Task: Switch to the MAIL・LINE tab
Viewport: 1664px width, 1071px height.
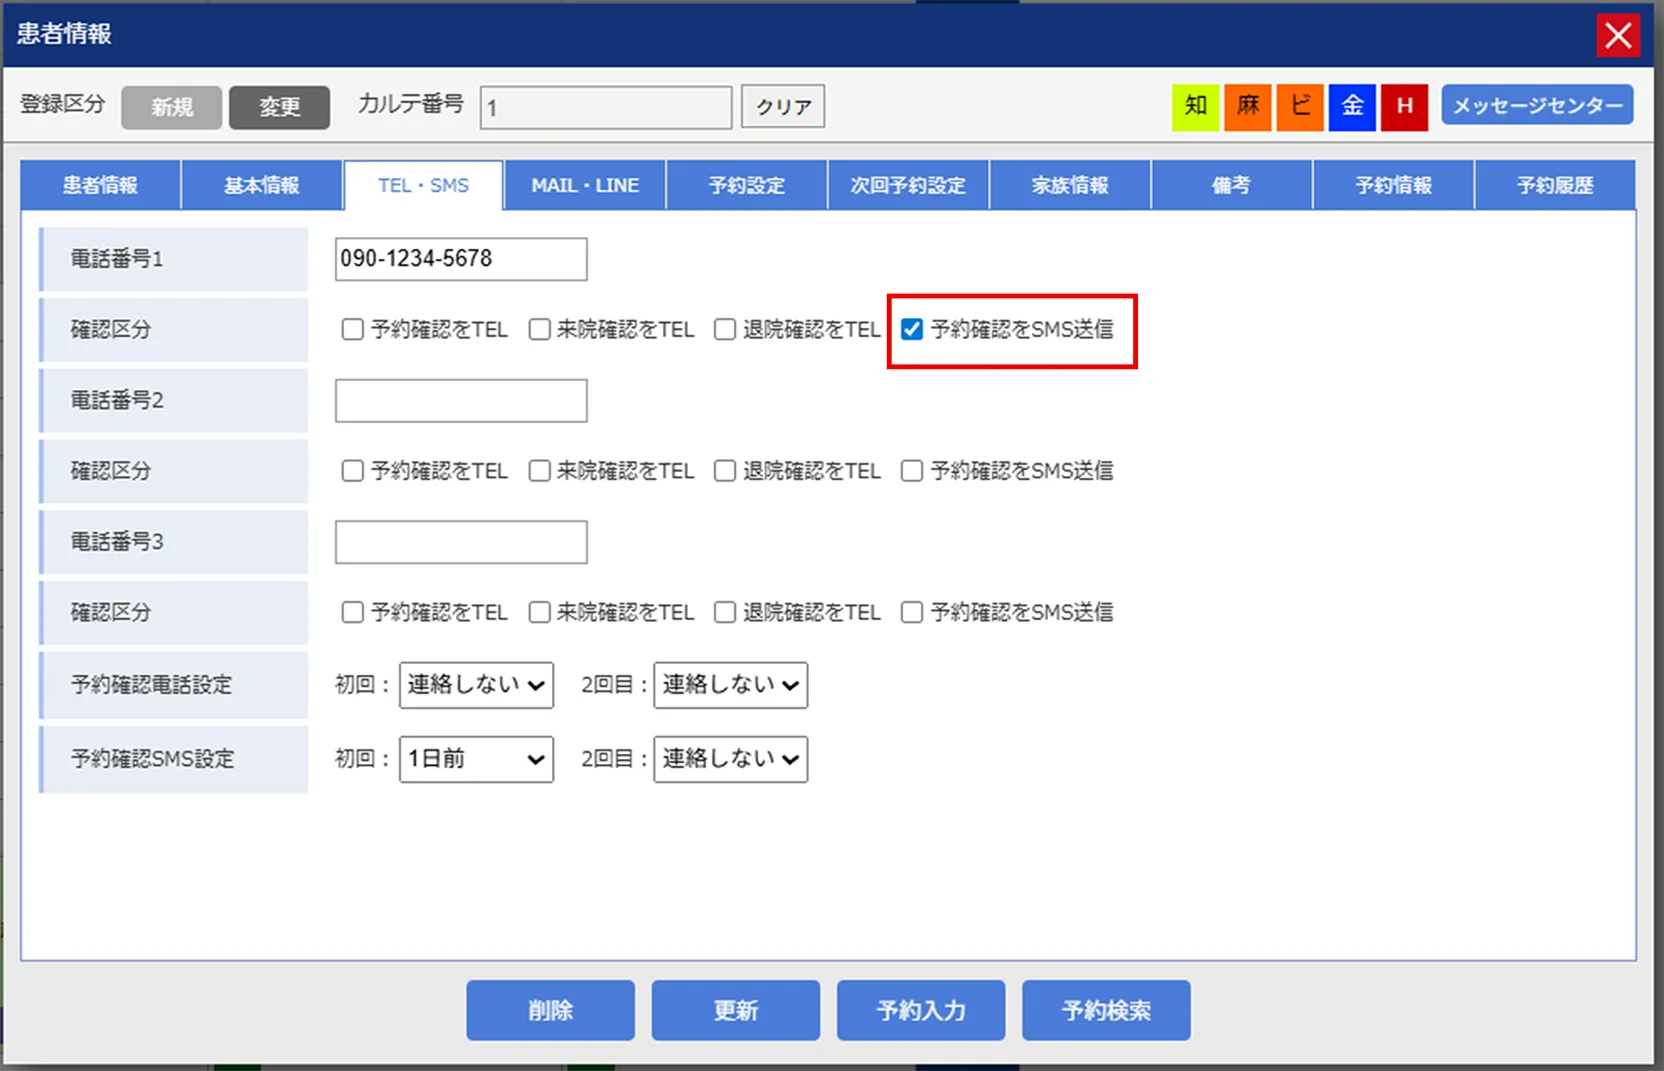Action: pos(585,186)
